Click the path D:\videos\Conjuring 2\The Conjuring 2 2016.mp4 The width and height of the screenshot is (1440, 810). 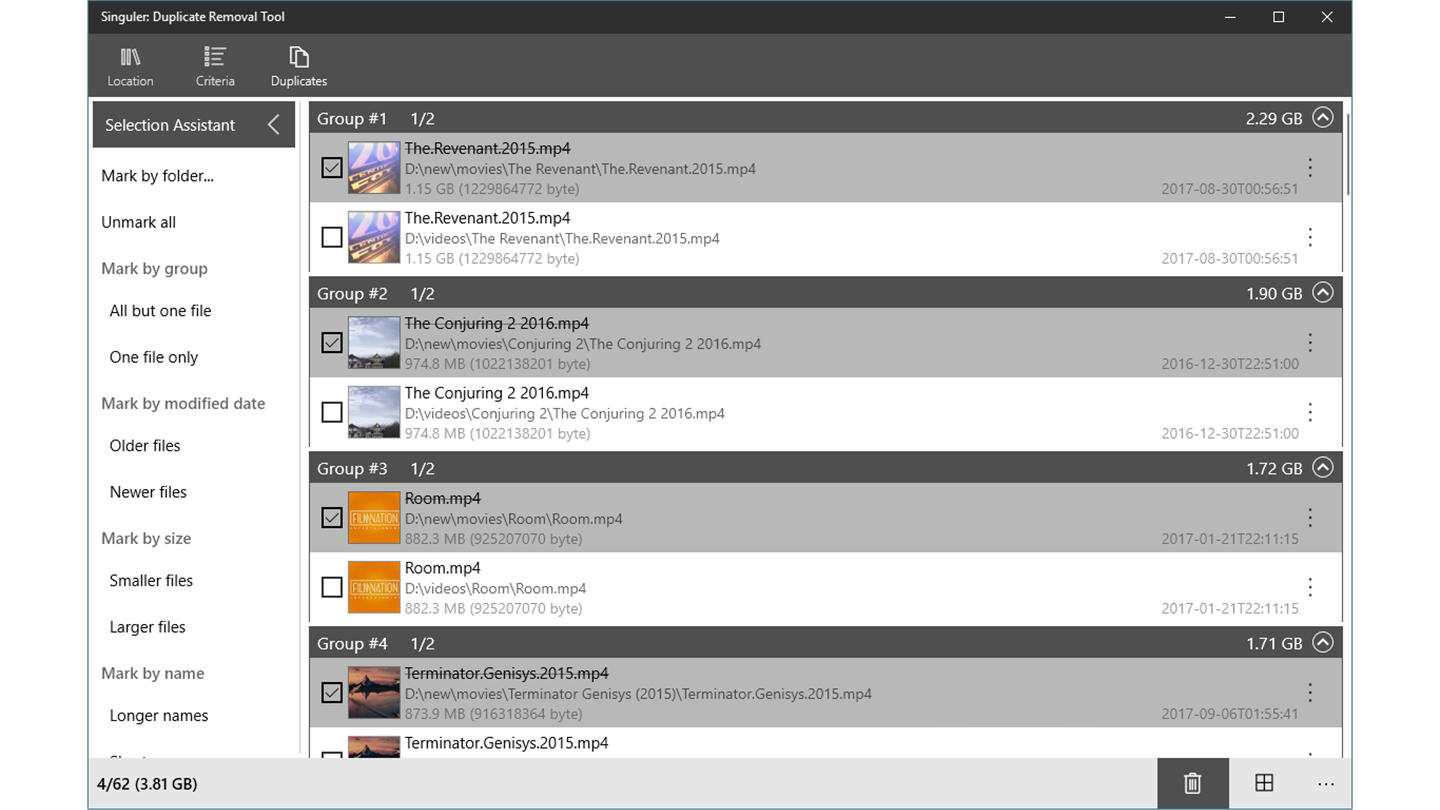pos(565,413)
